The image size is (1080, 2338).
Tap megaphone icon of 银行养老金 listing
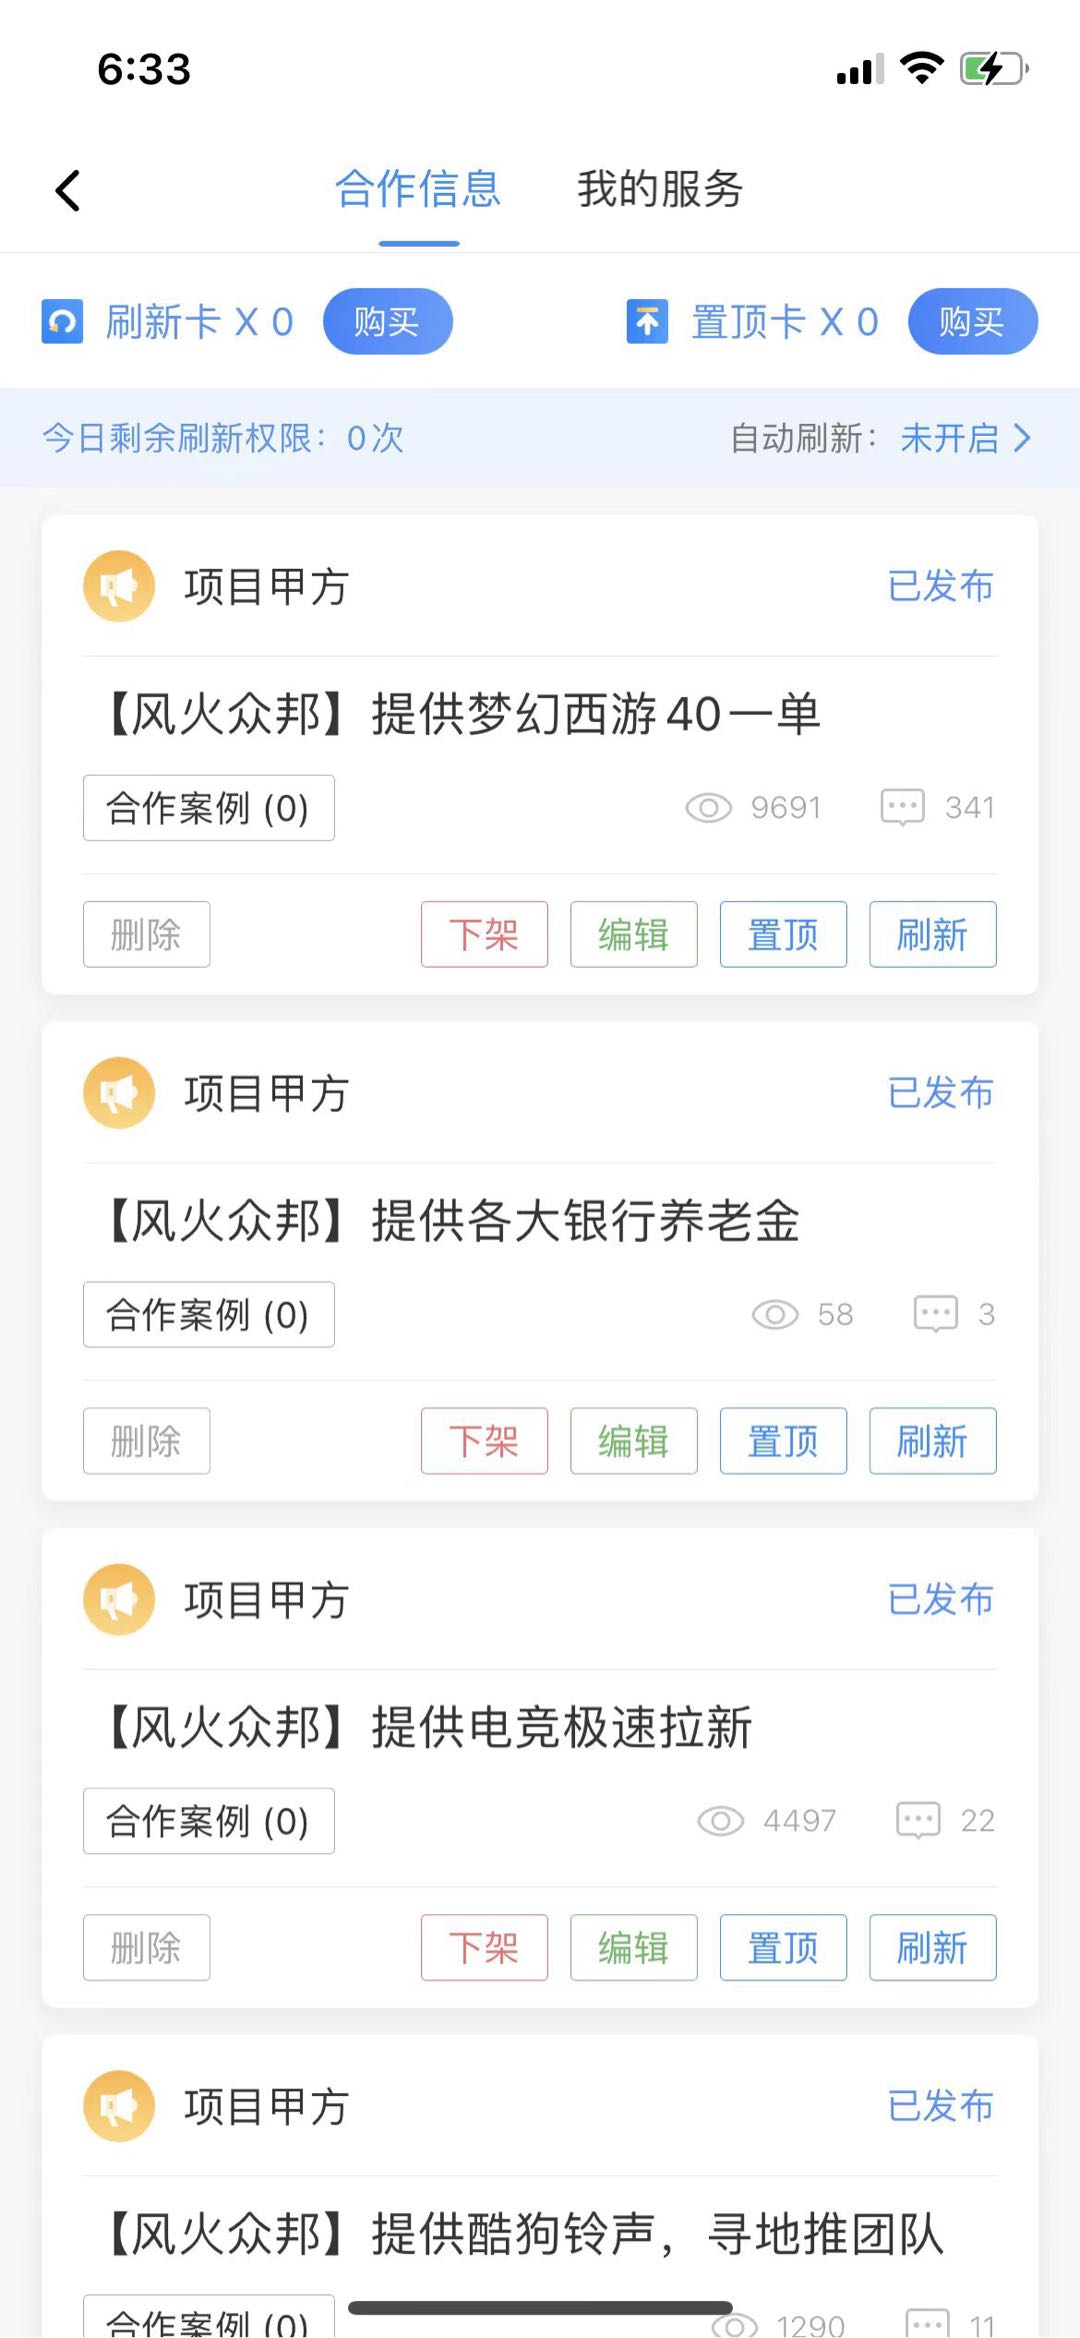pos(119,1093)
